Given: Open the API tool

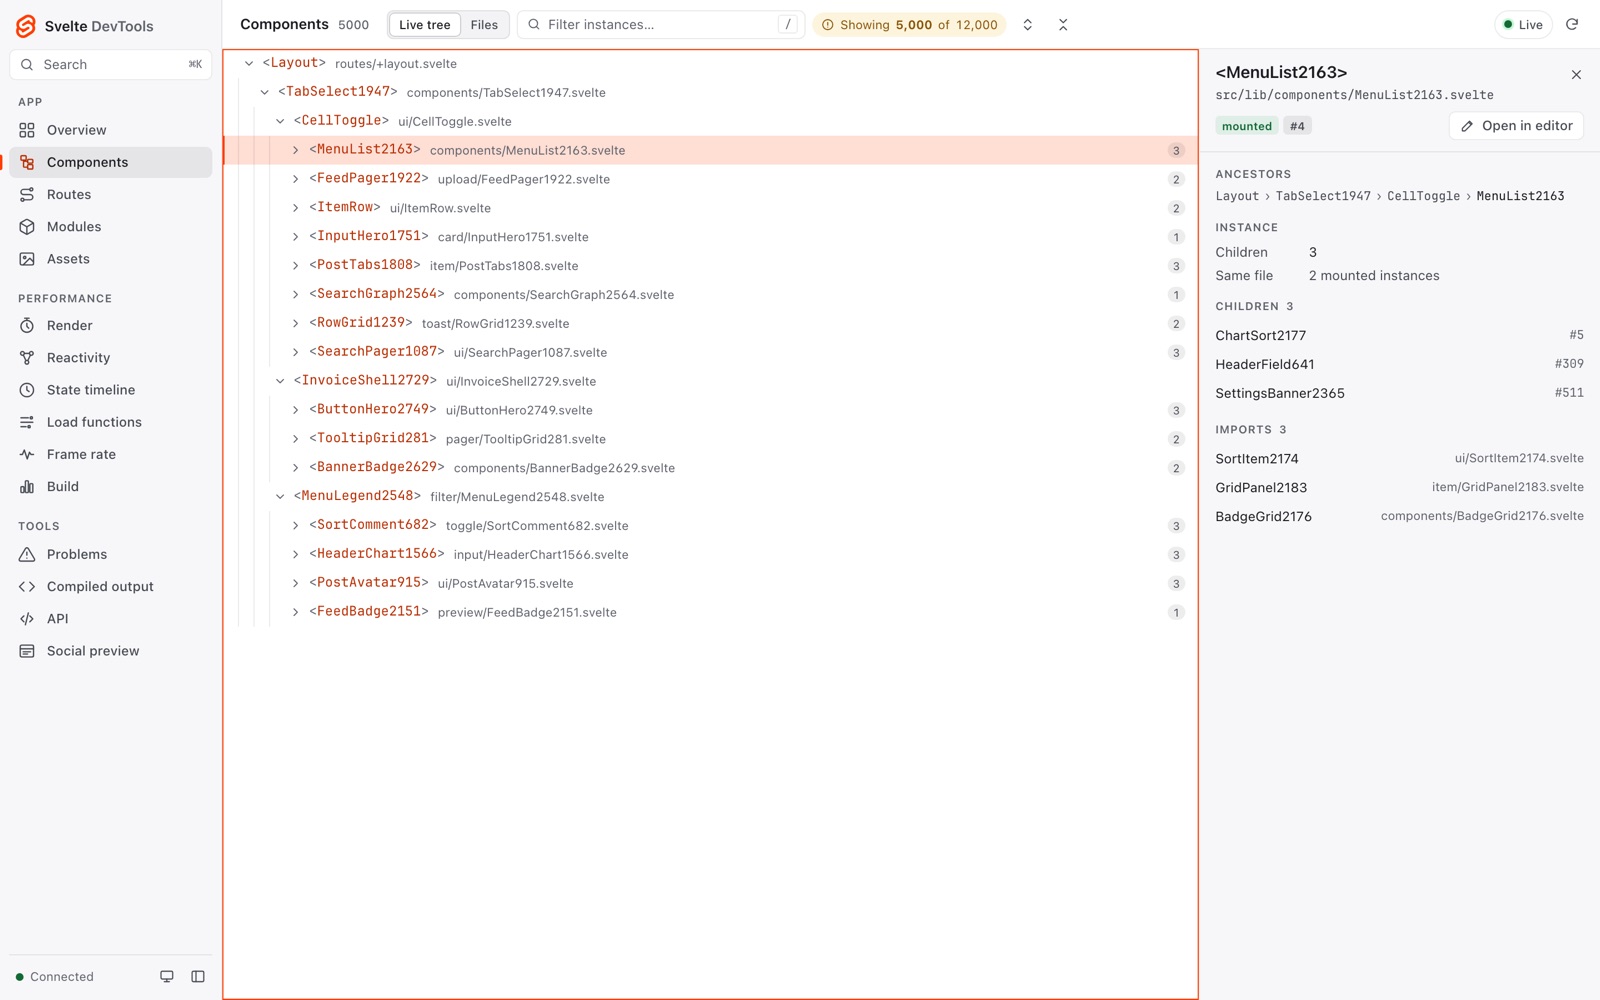Looking at the screenshot, I should (111, 618).
